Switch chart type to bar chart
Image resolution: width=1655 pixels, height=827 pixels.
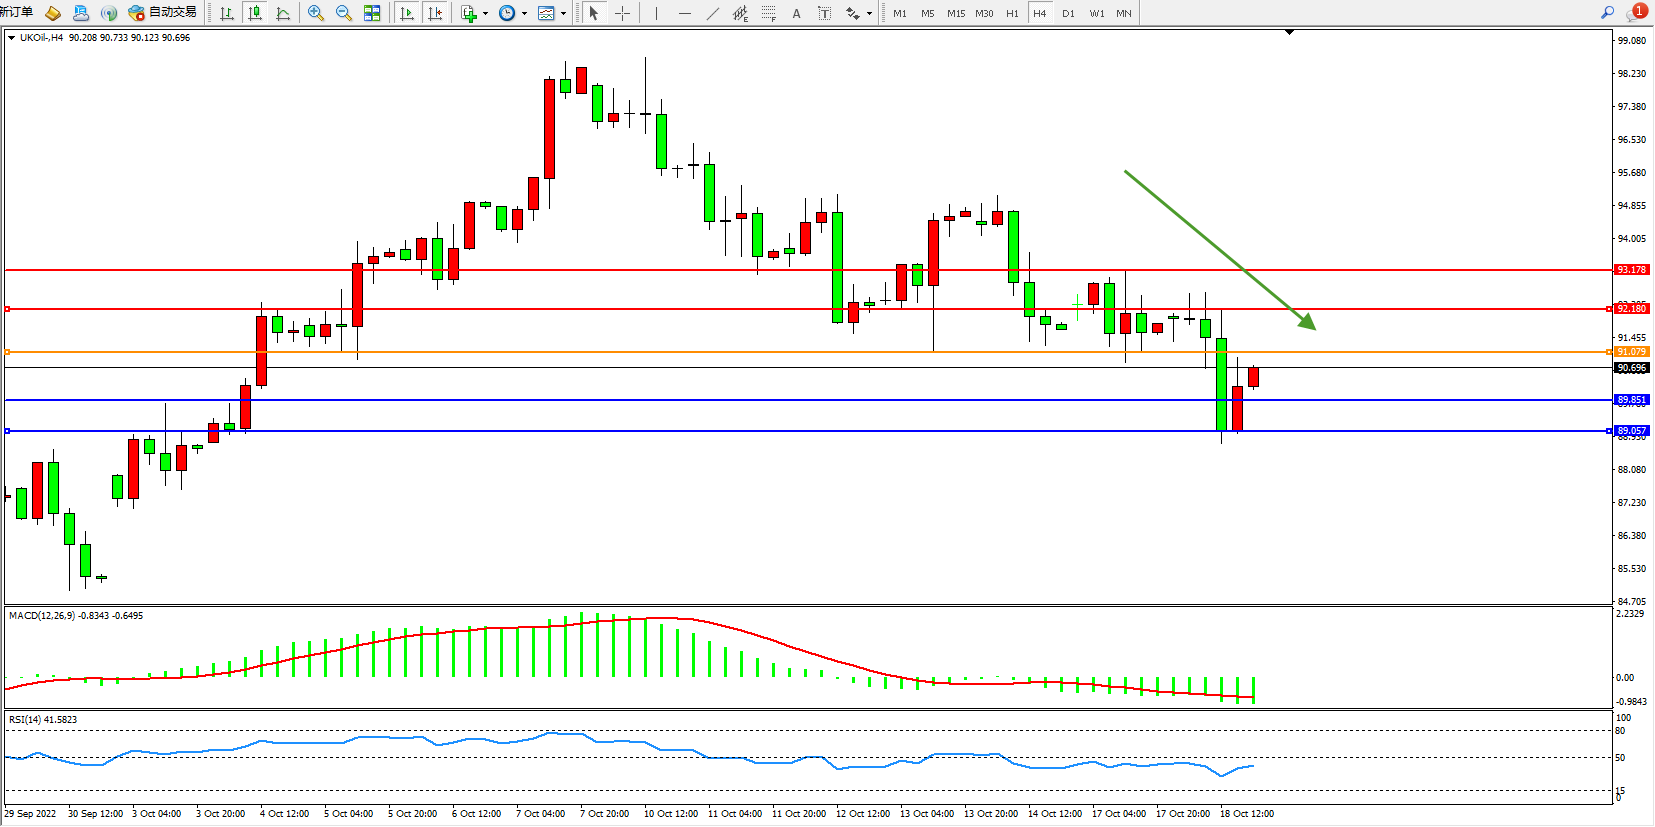coord(227,13)
